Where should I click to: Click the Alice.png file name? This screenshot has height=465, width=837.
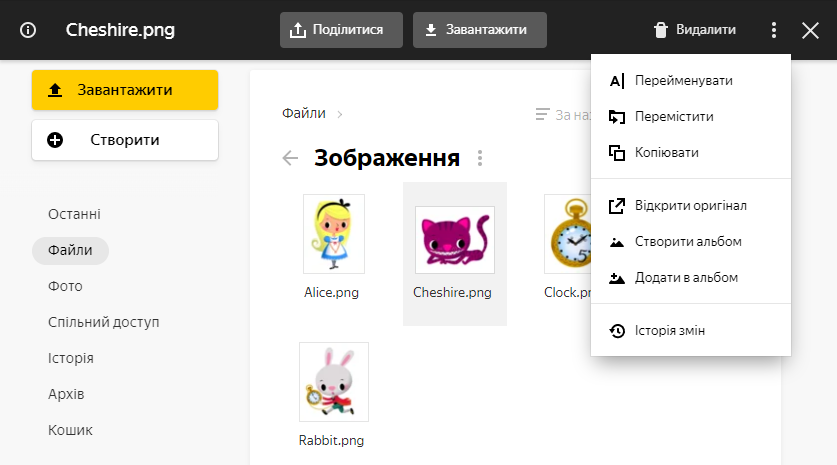331,293
